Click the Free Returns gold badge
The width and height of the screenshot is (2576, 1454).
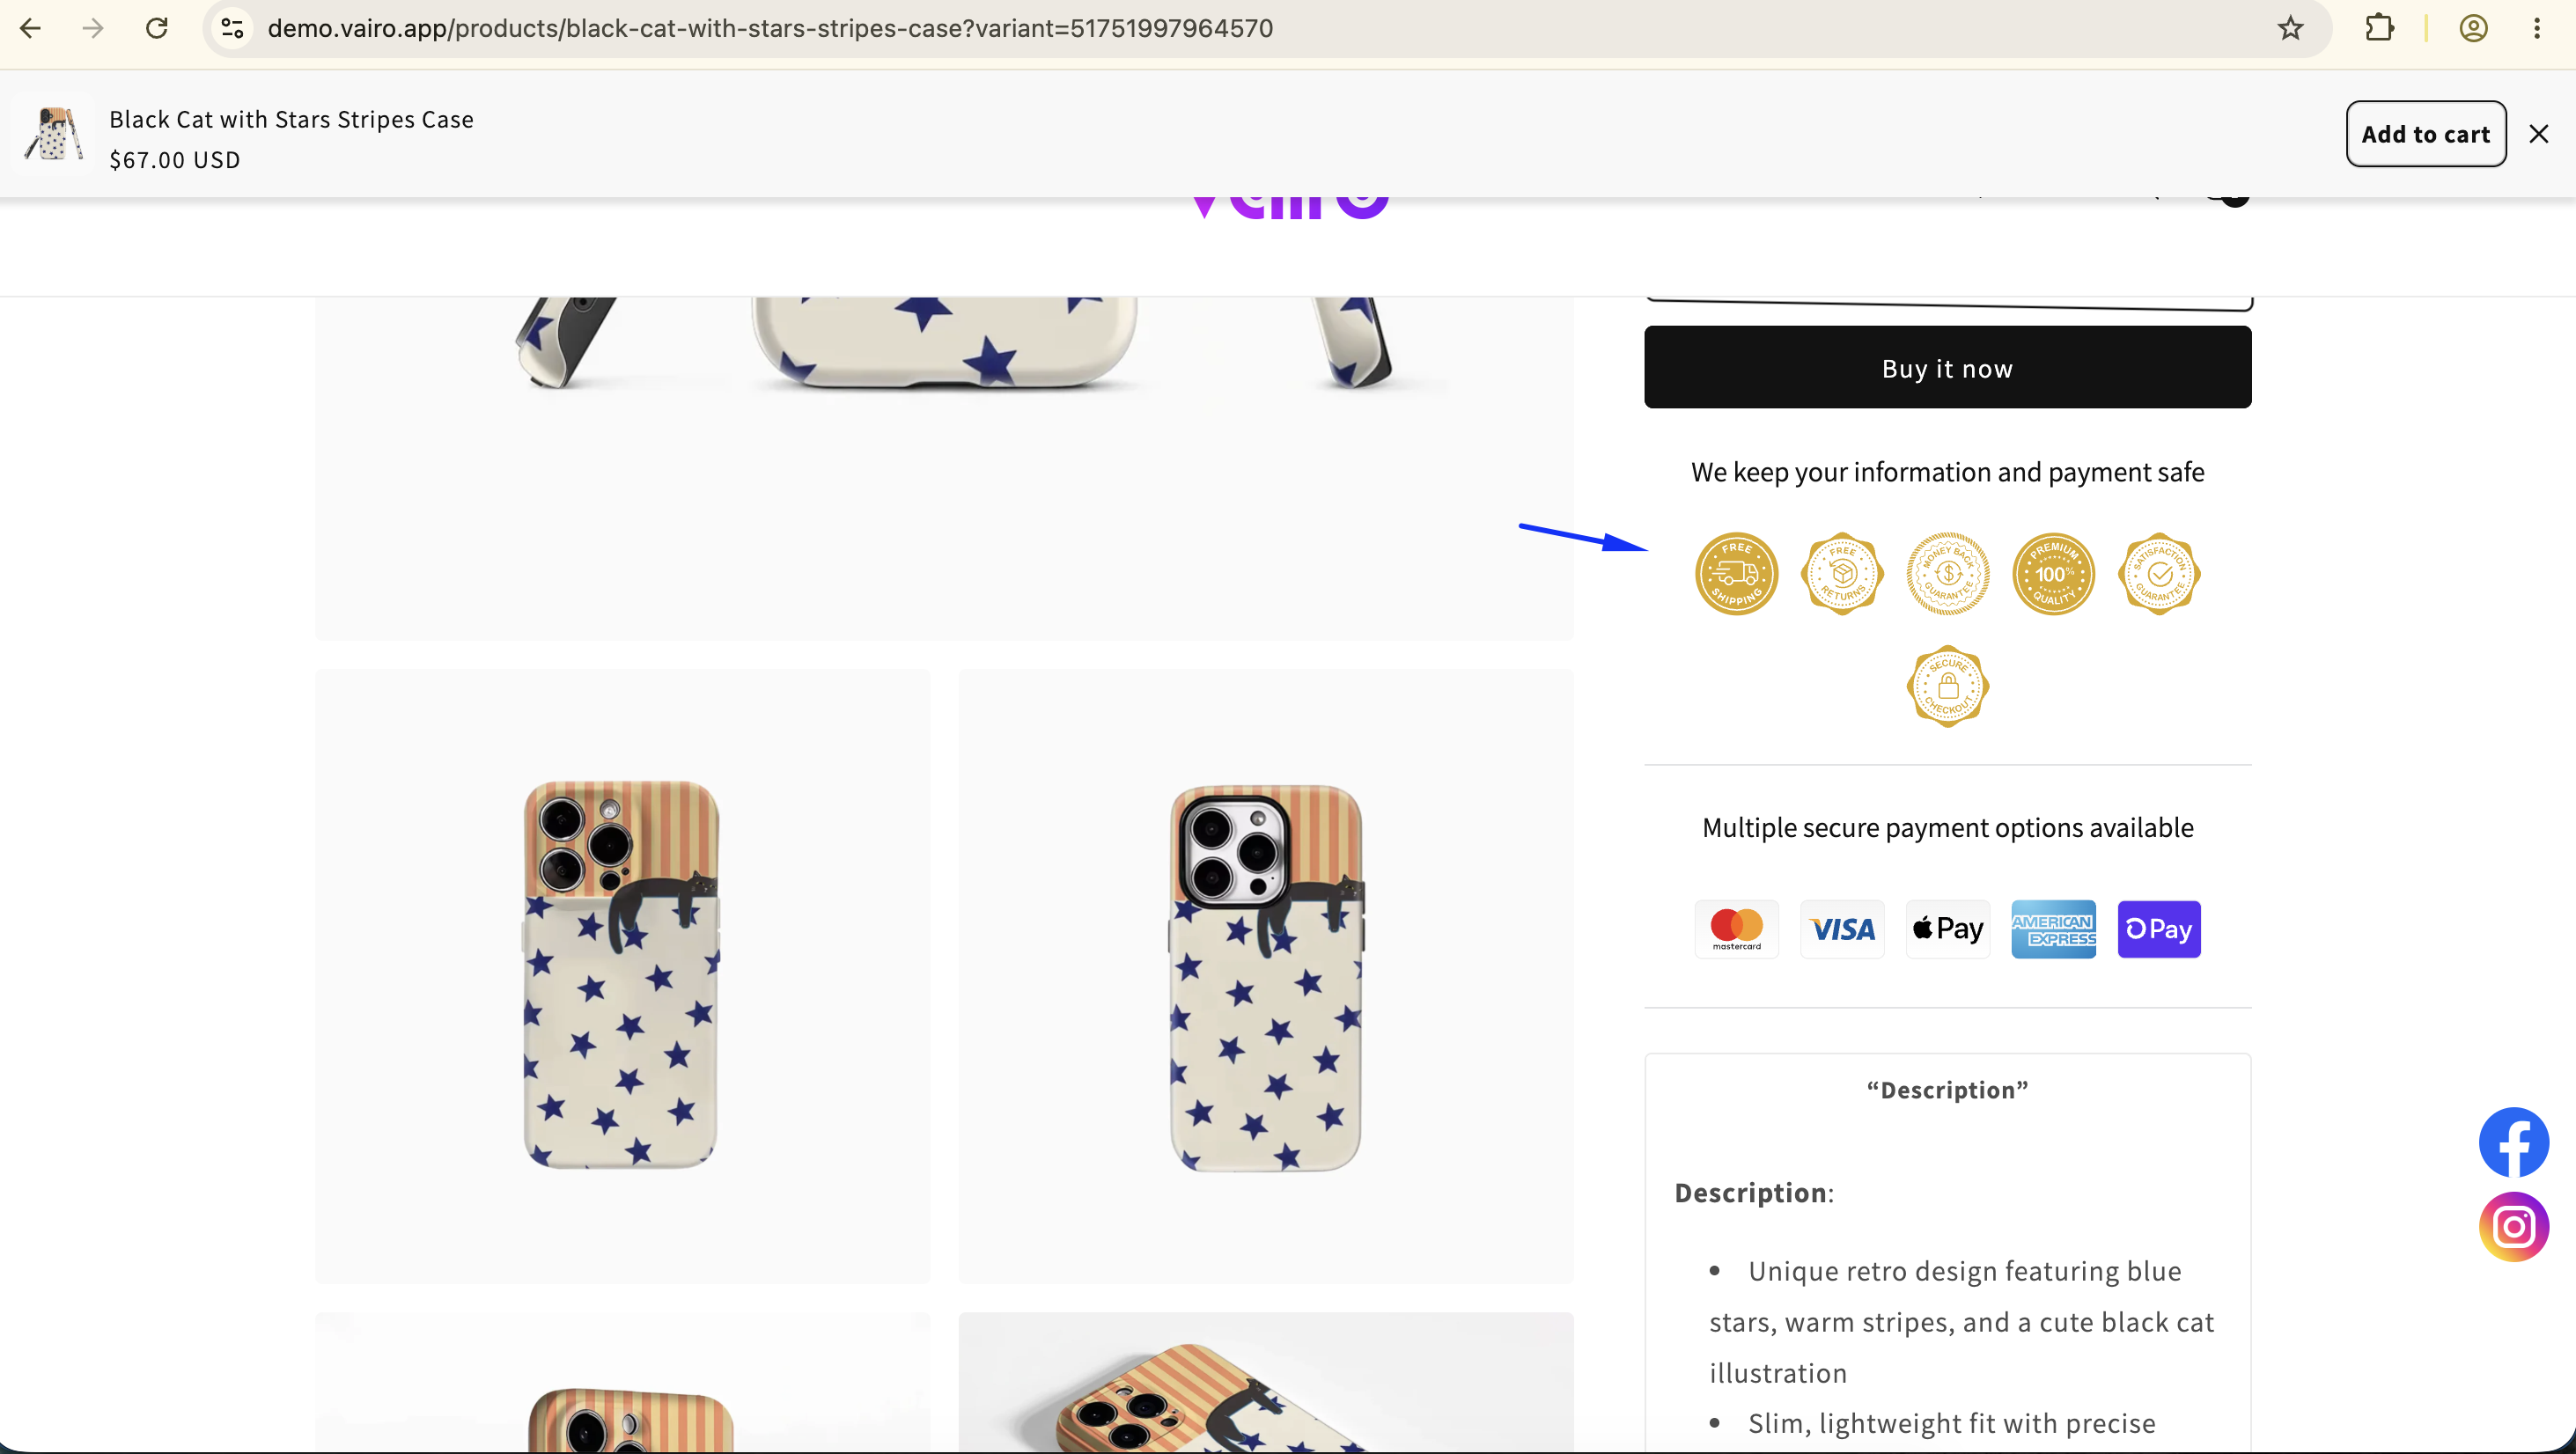click(1842, 574)
